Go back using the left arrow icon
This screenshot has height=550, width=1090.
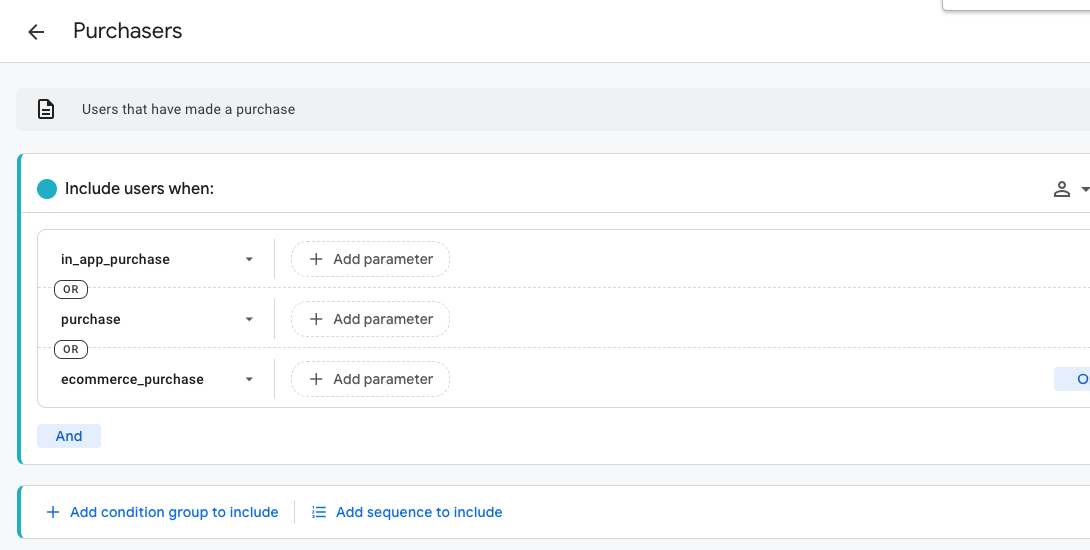(35, 31)
